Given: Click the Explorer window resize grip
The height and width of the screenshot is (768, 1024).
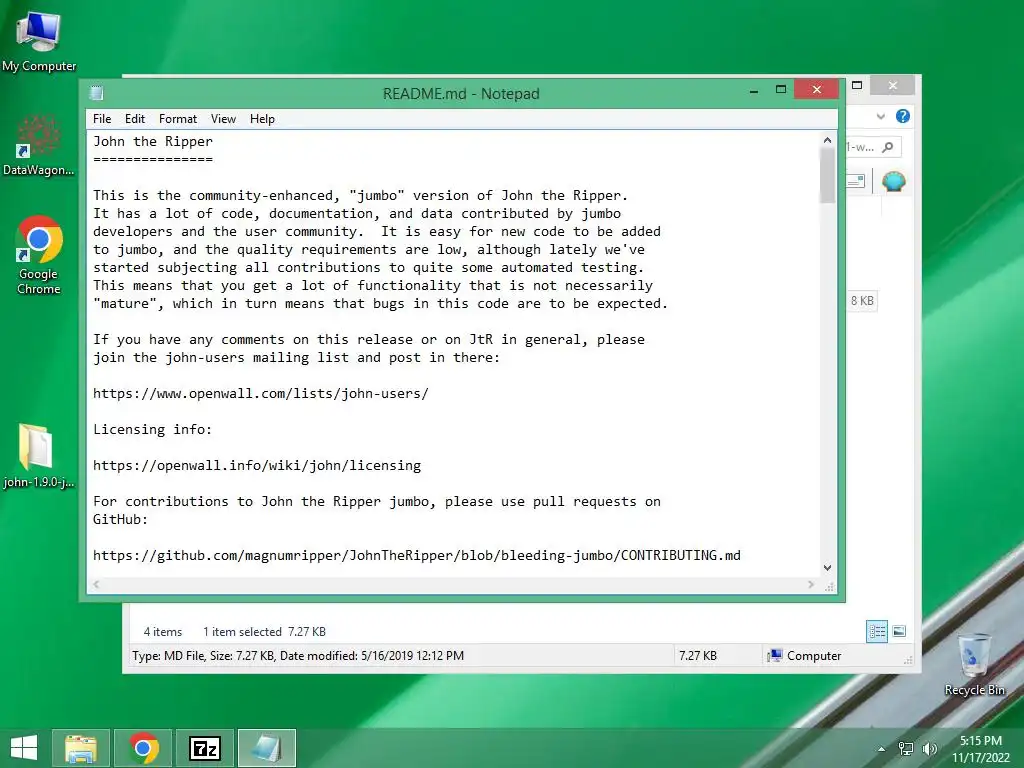Looking at the screenshot, I should point(908,661).
